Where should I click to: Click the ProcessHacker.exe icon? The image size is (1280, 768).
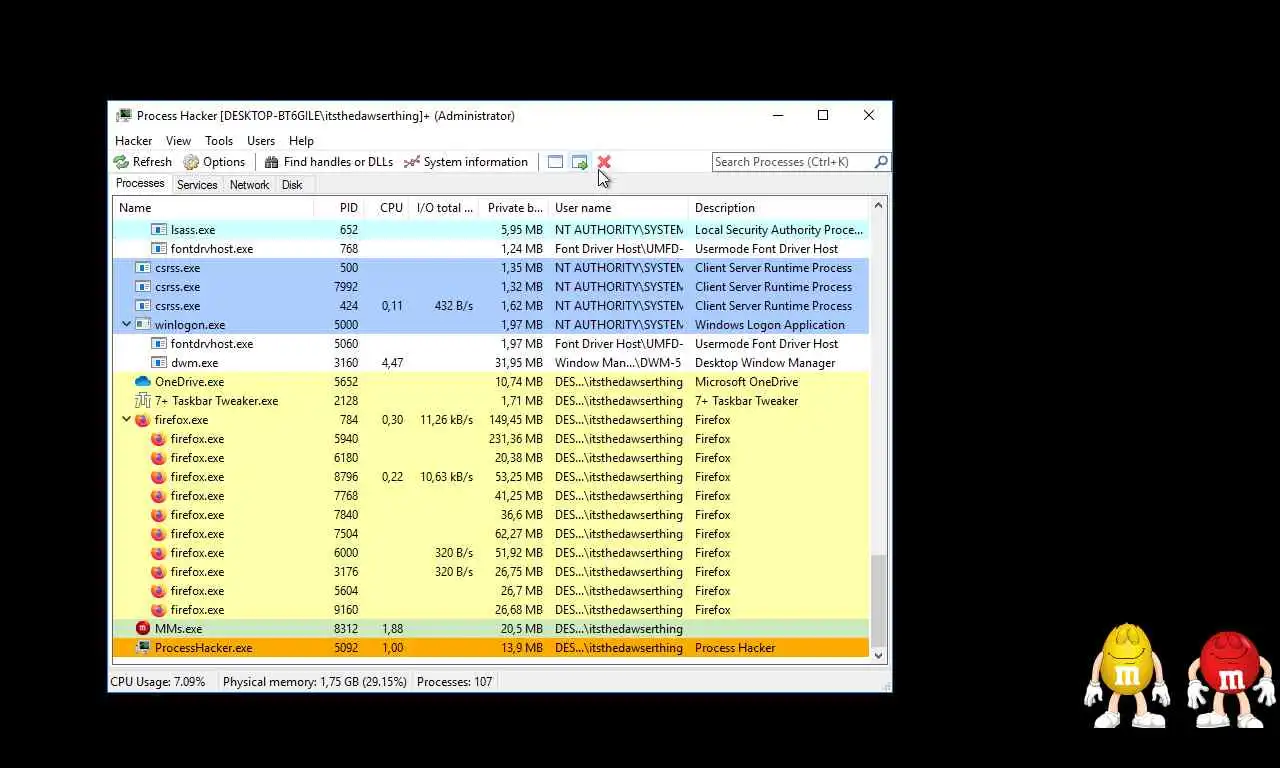pyautogui.click(x=142, y=648)
